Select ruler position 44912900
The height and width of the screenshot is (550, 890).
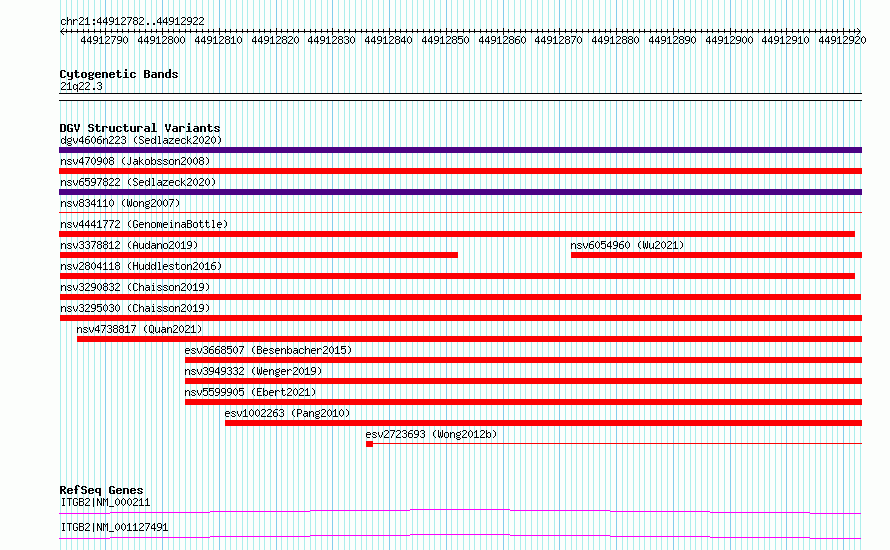[729, 40]
